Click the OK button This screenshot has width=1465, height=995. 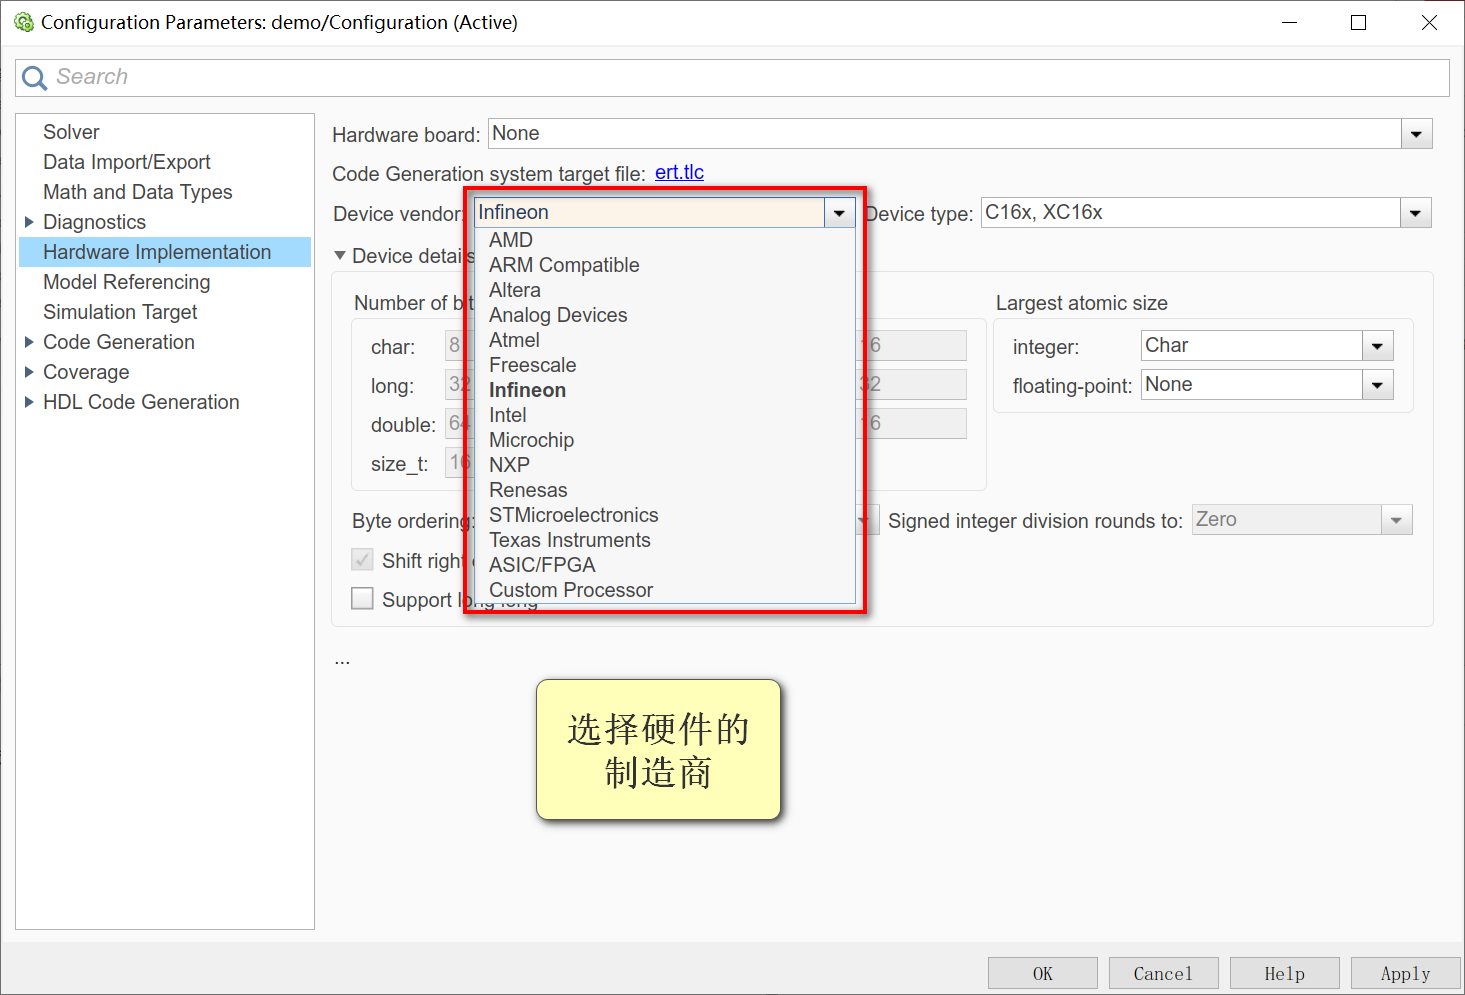click(x=1043, y=973)
